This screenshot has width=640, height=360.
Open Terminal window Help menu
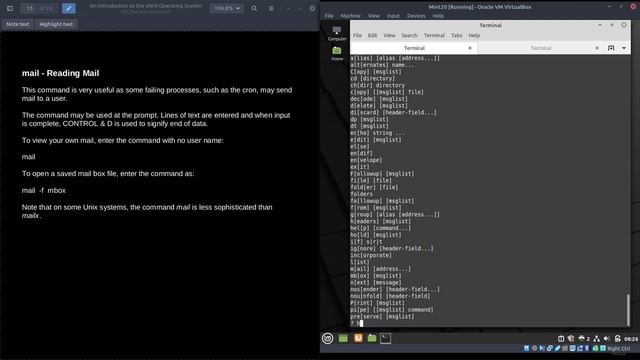click(474, 36)
